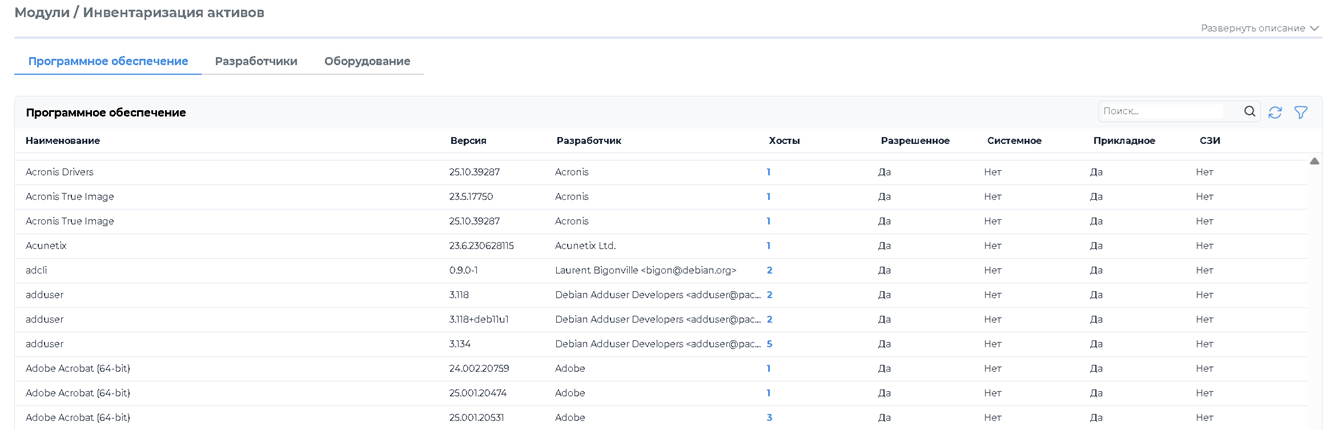Open the table filter icon
Screen dimensions: 1334x430
coord(1301,113)
